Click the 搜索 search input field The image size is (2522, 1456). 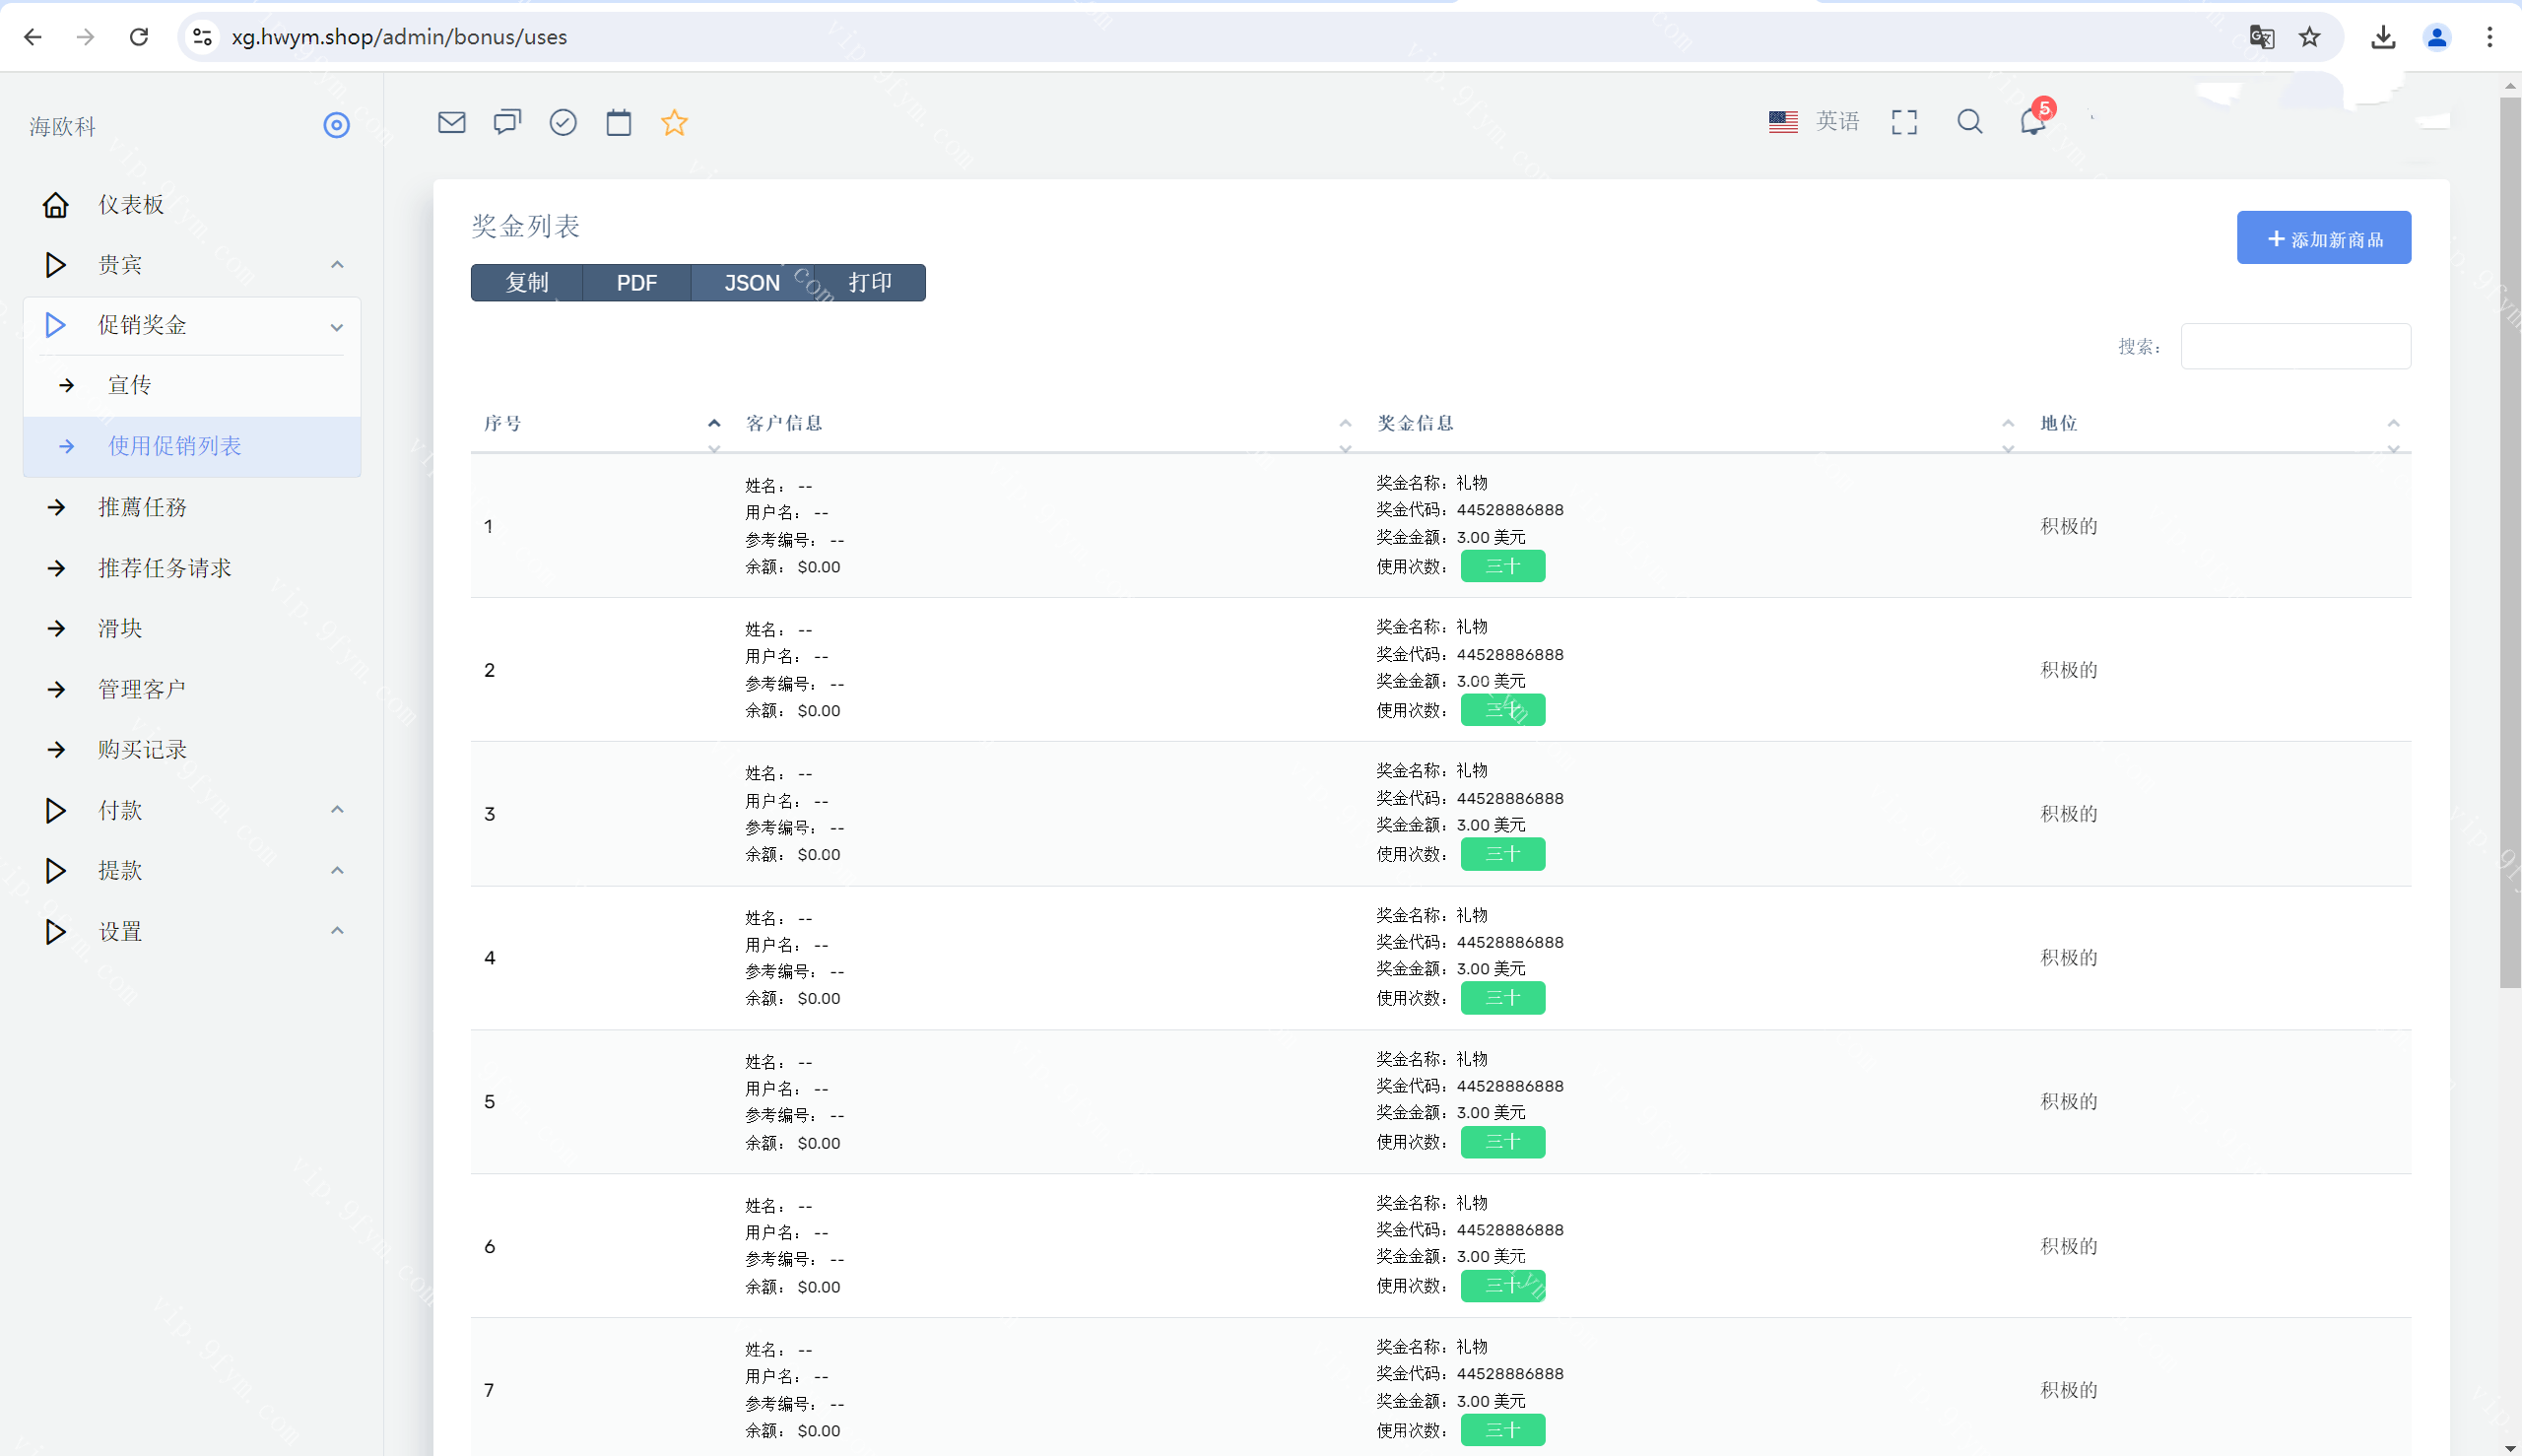pos(2295,346)
